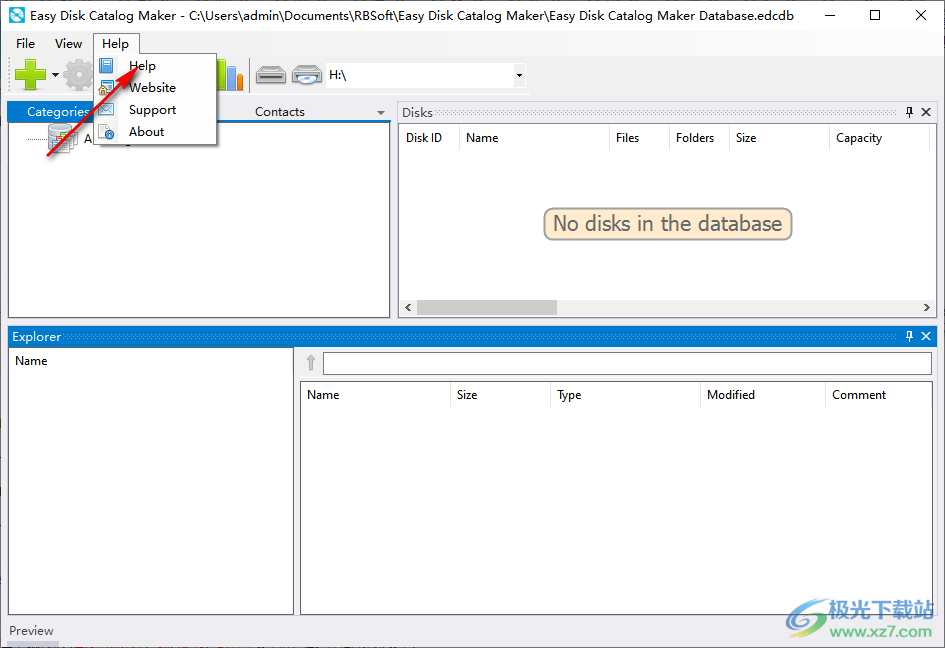Sort file list by Size column

point(500,395)
